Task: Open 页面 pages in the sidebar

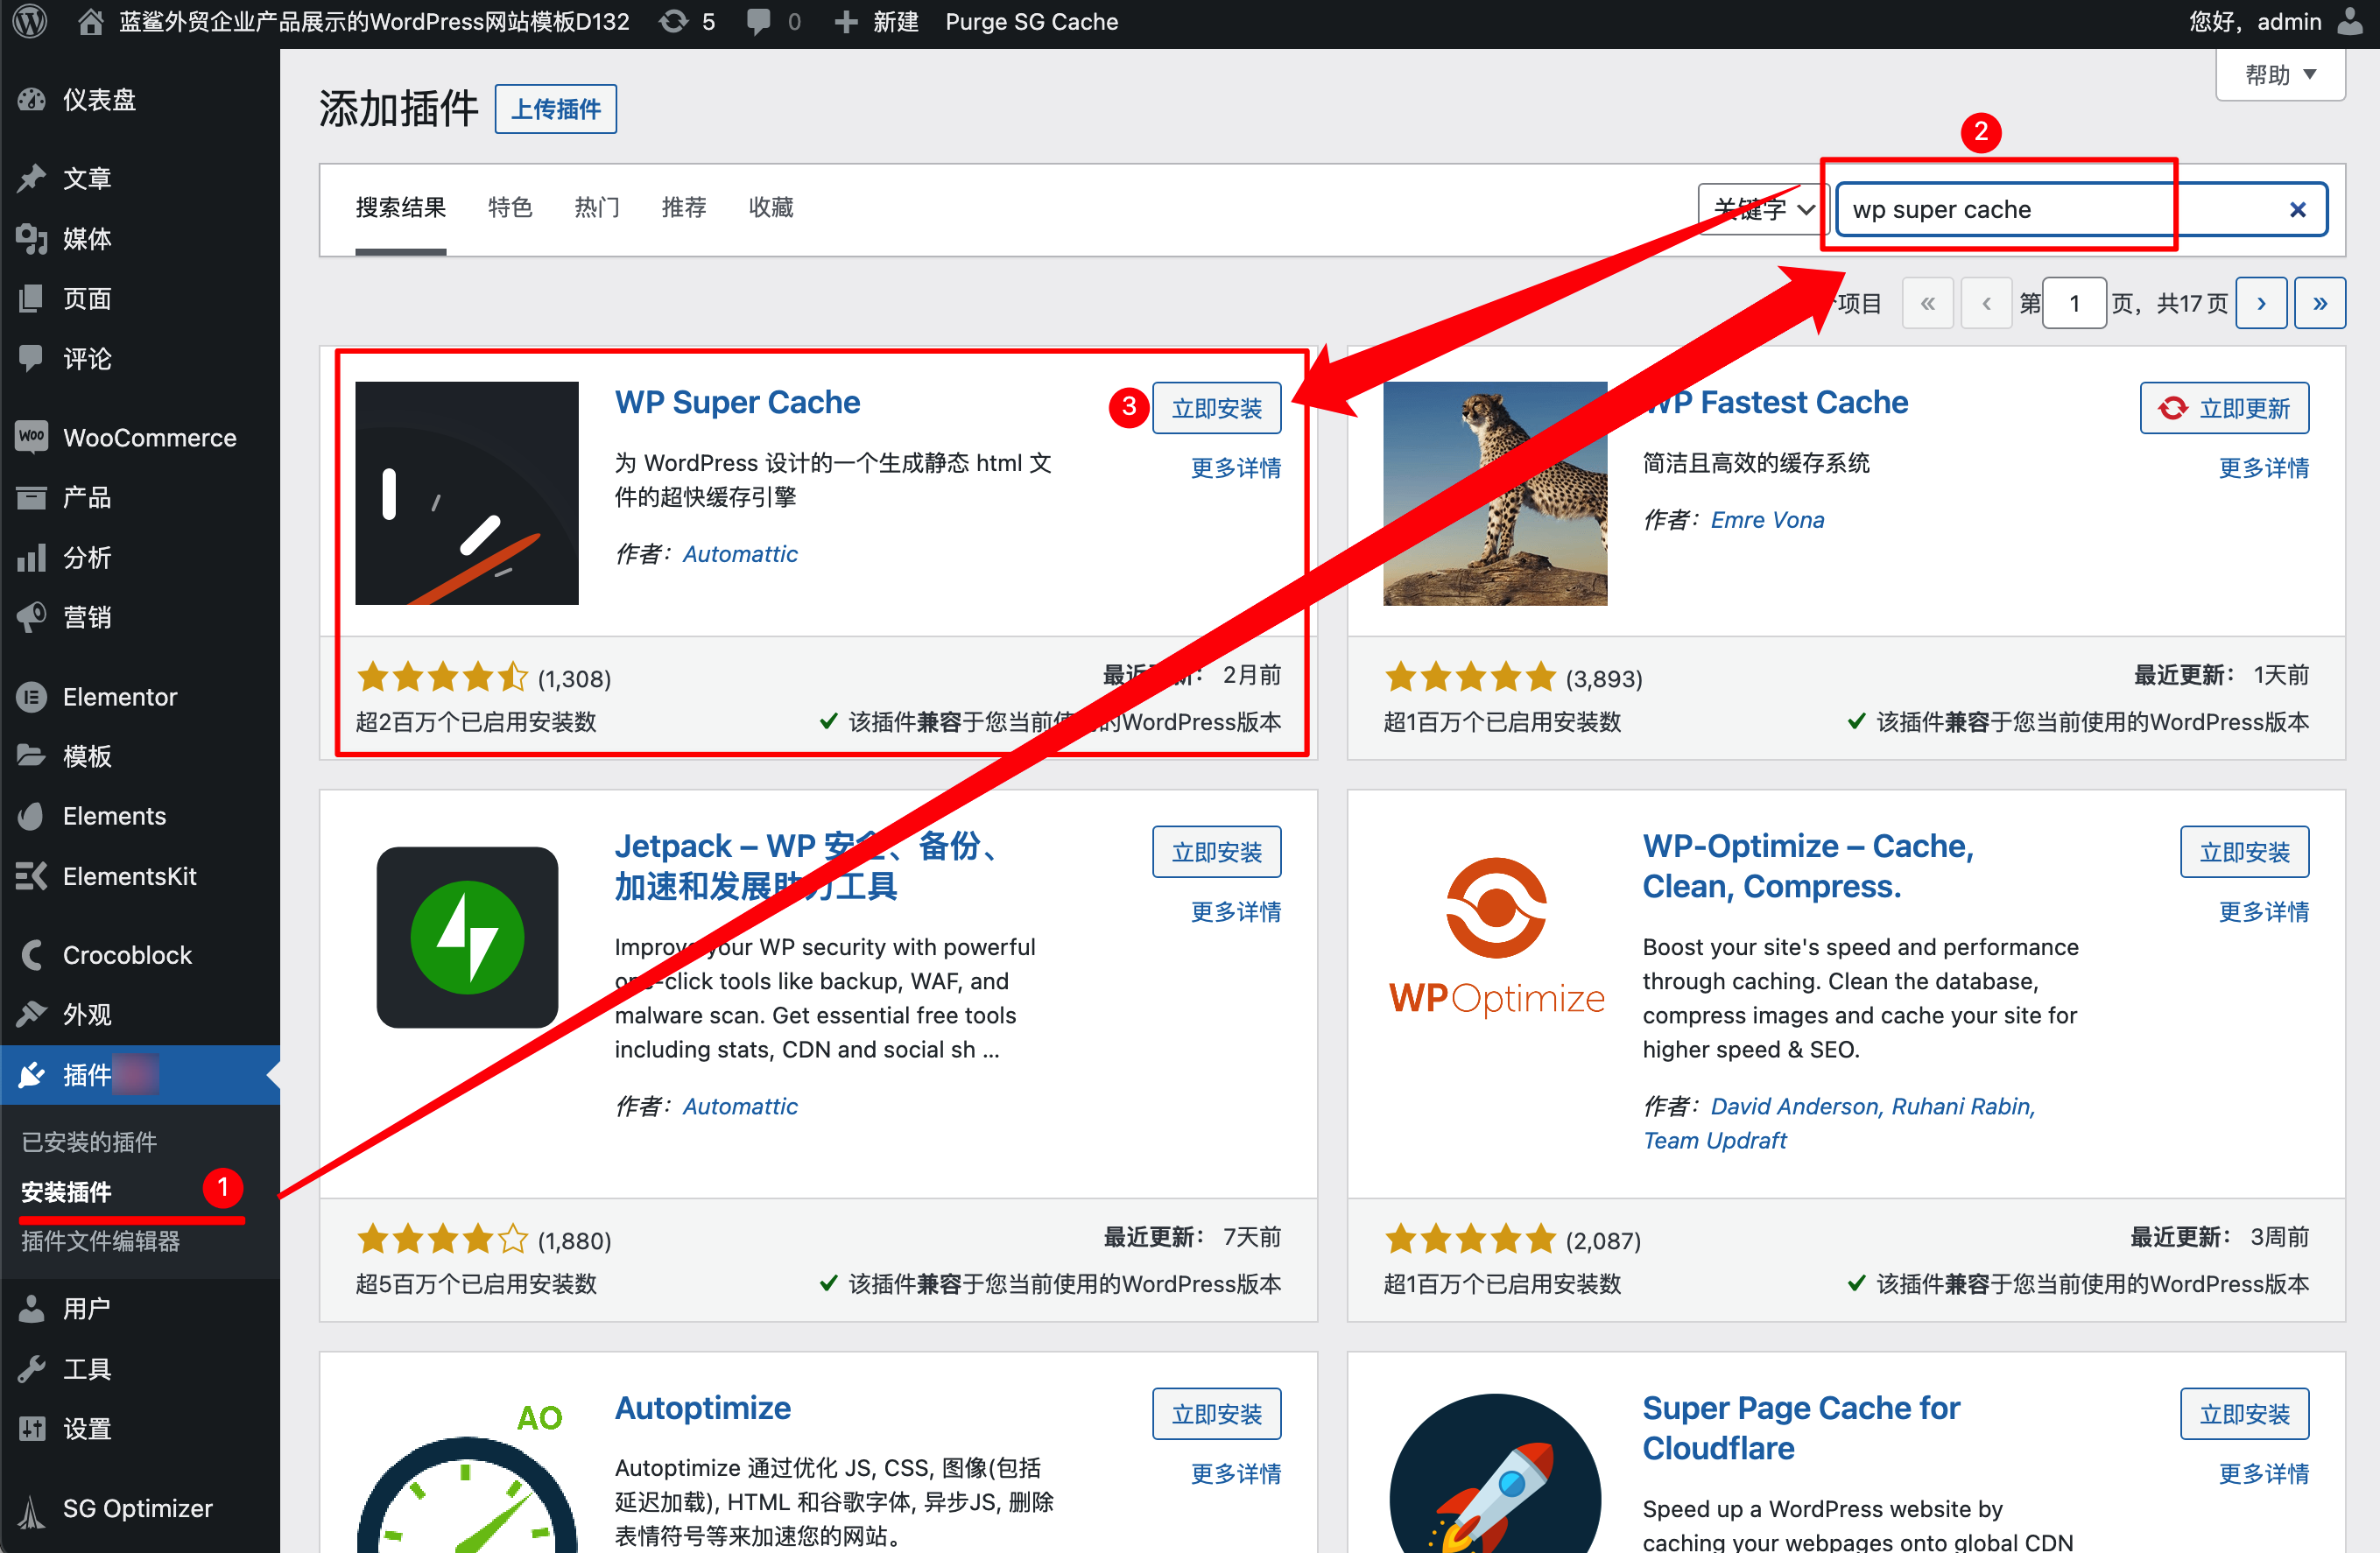Action: point(140,298)
